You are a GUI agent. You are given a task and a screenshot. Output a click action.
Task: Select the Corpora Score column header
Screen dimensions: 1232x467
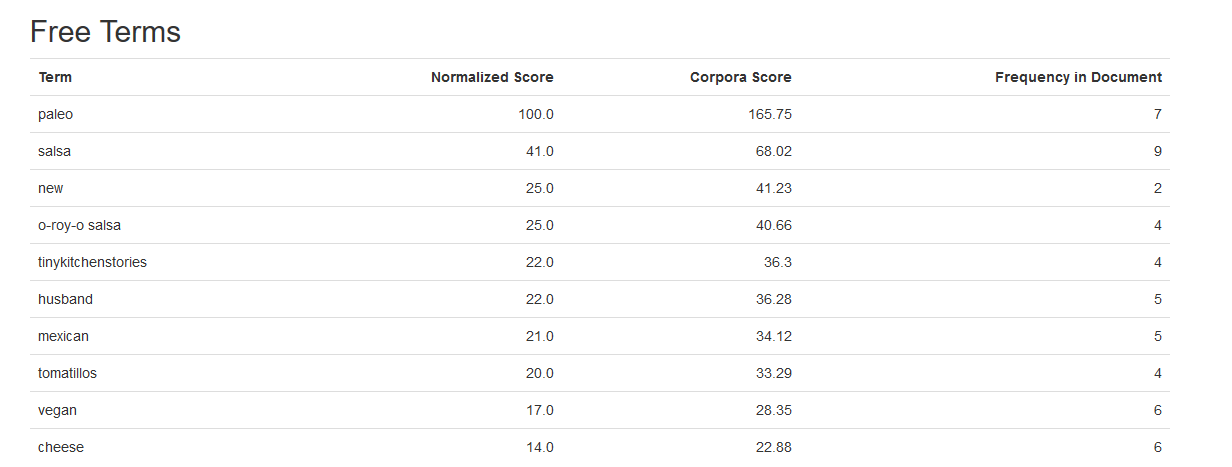740,77
